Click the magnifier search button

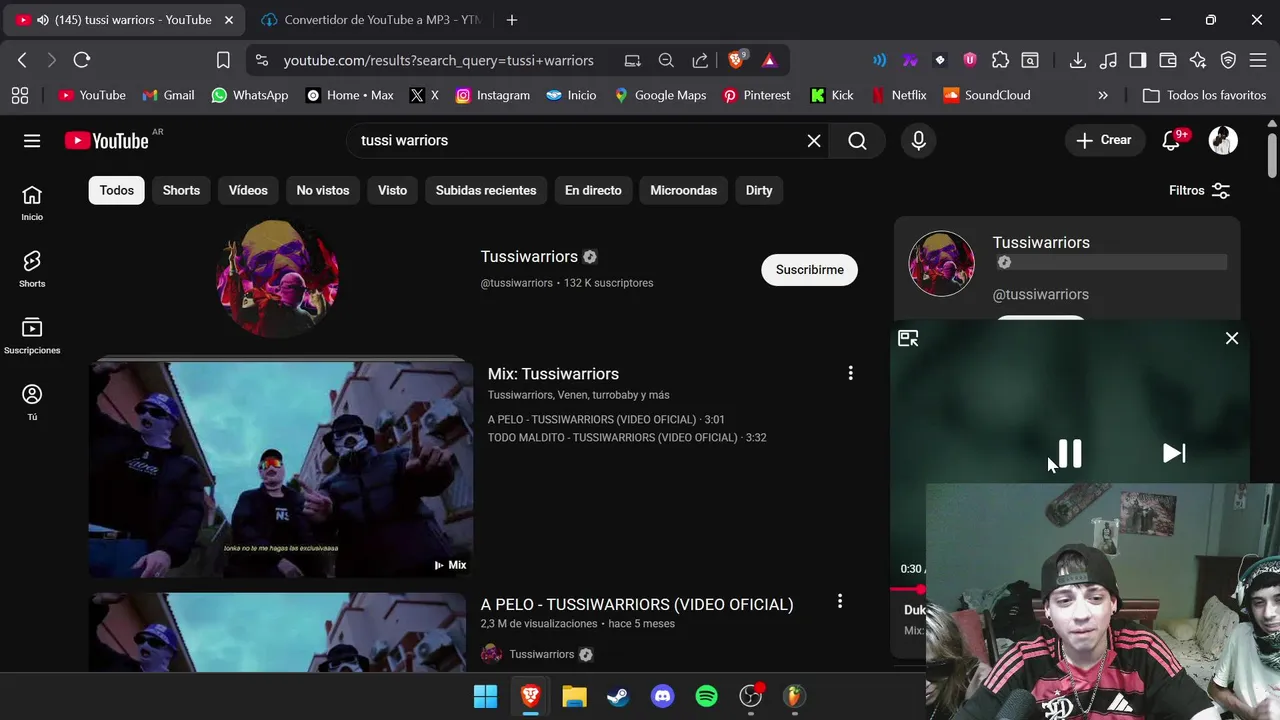pos(857,141)
